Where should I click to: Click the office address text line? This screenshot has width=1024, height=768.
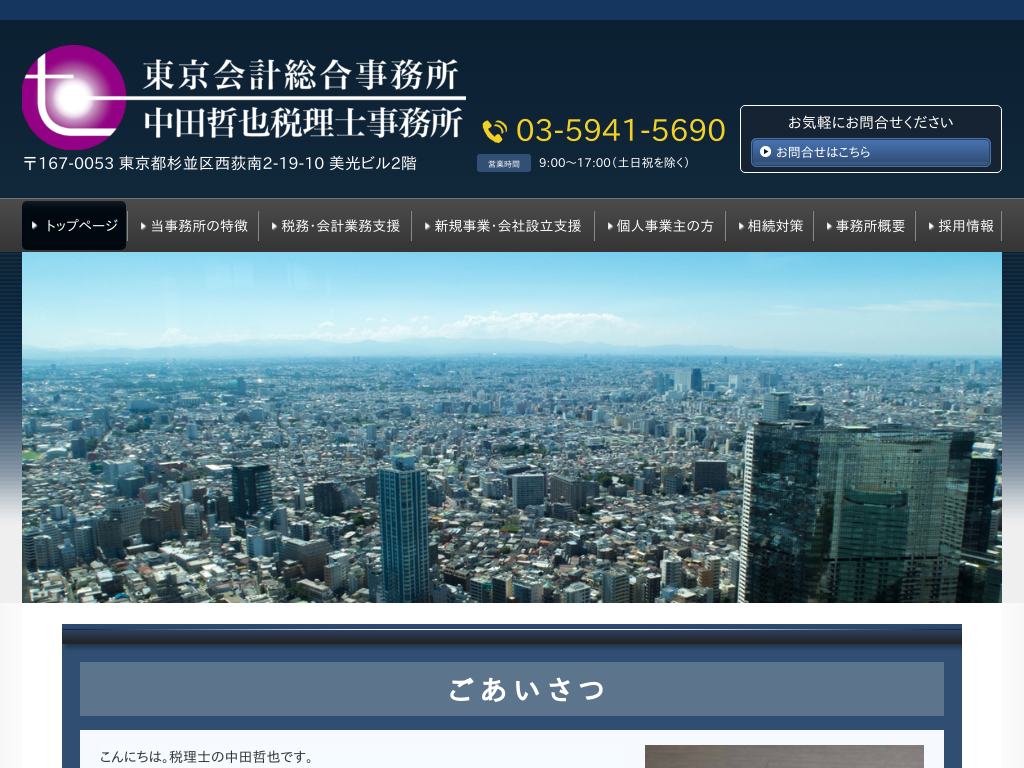point(220,163)
